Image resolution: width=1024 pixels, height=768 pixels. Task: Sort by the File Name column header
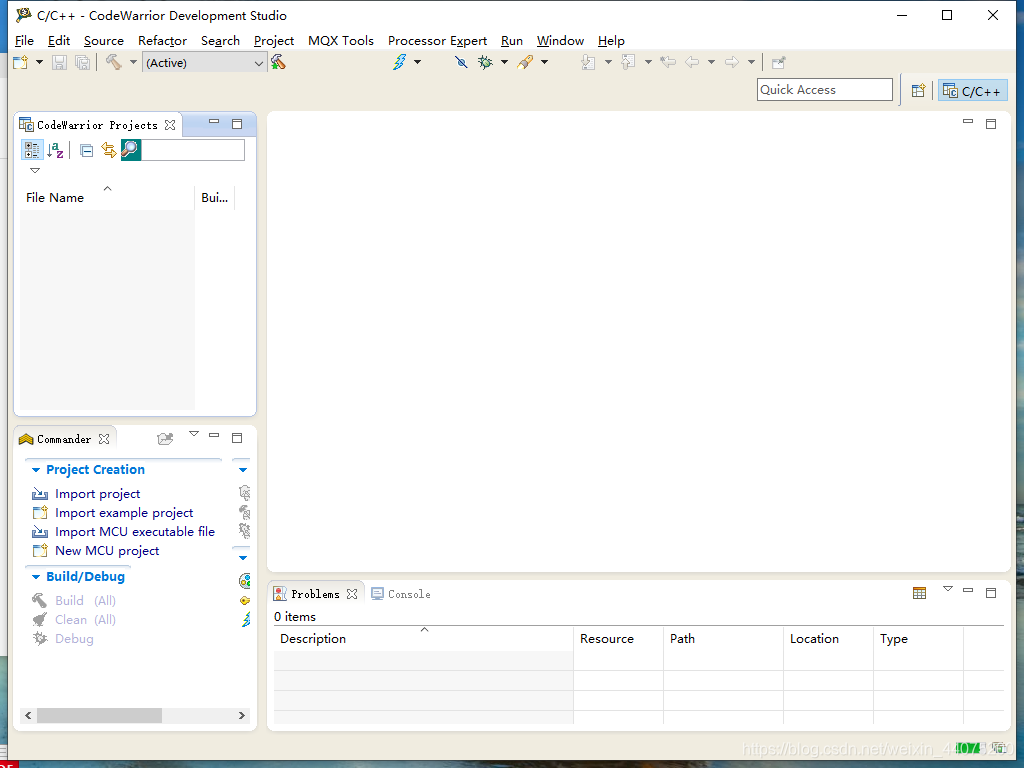[107, 197]
